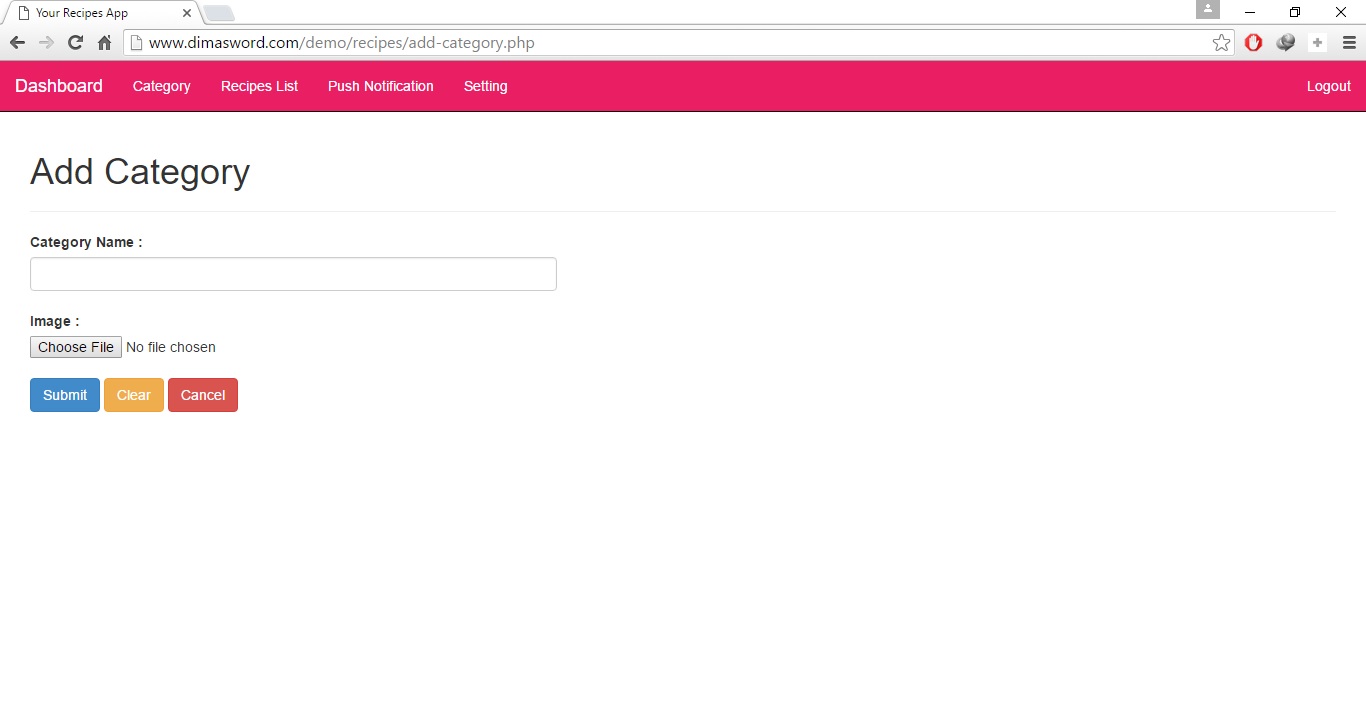The height and width of the screenshot is (728, 1366).
Task: Reload the page with refresh icon
Action: (x=75, y=43)
